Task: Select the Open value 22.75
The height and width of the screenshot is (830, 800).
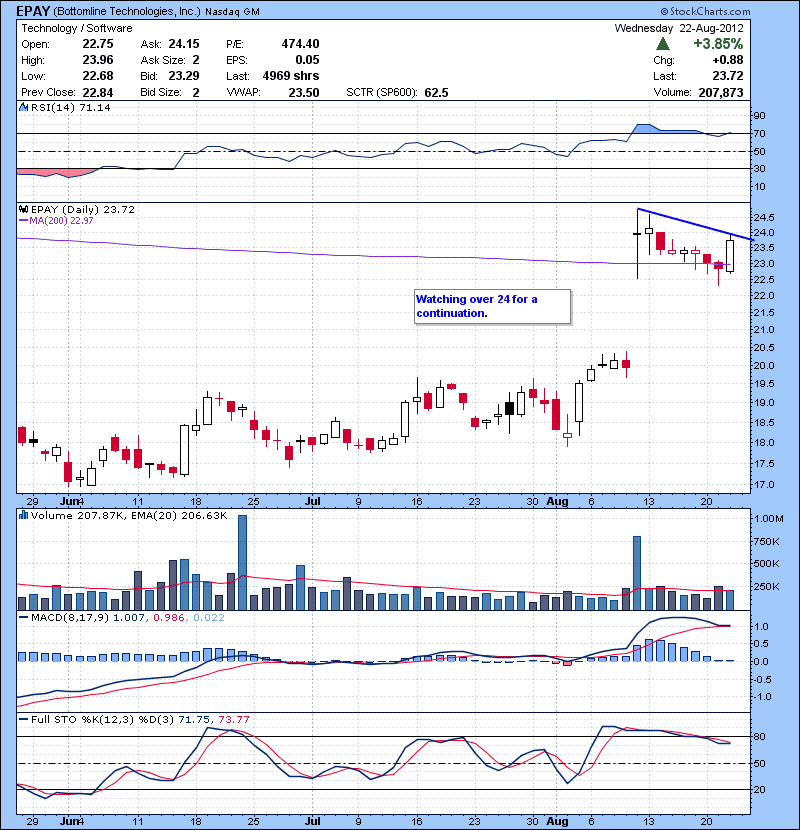Action: pos(97,44)
